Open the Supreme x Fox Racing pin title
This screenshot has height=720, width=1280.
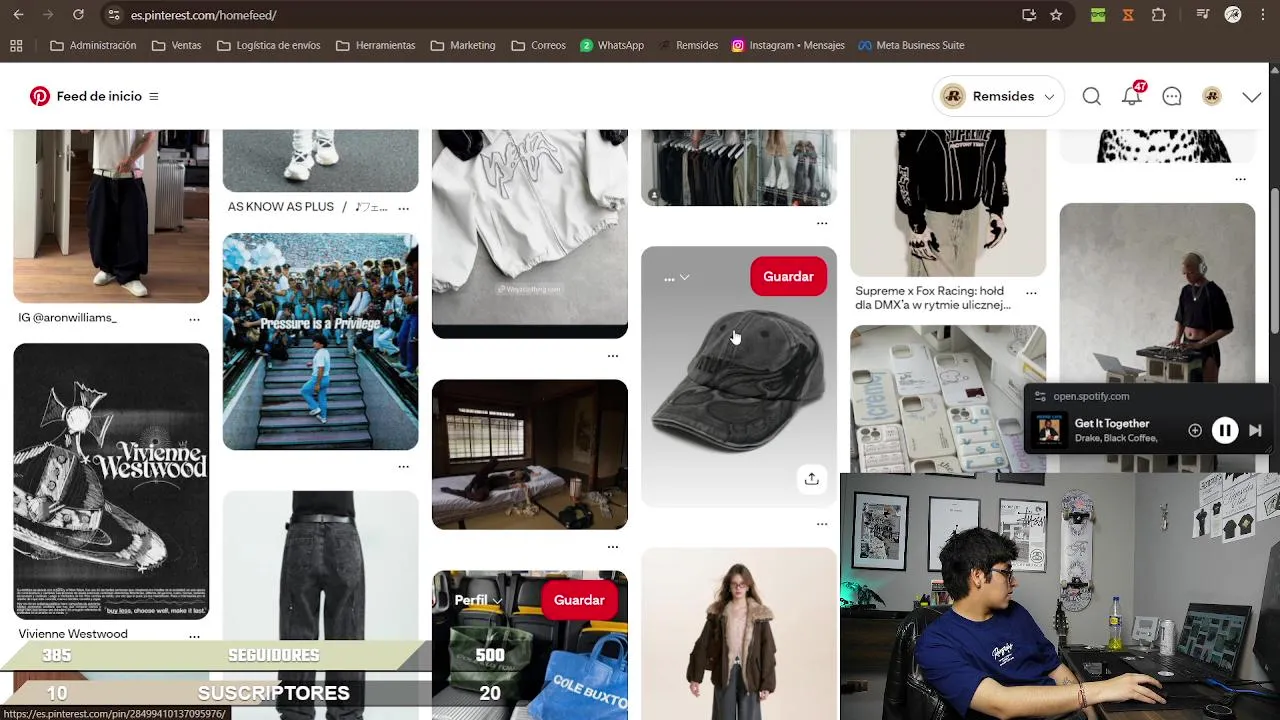click(x=933, y=298)
